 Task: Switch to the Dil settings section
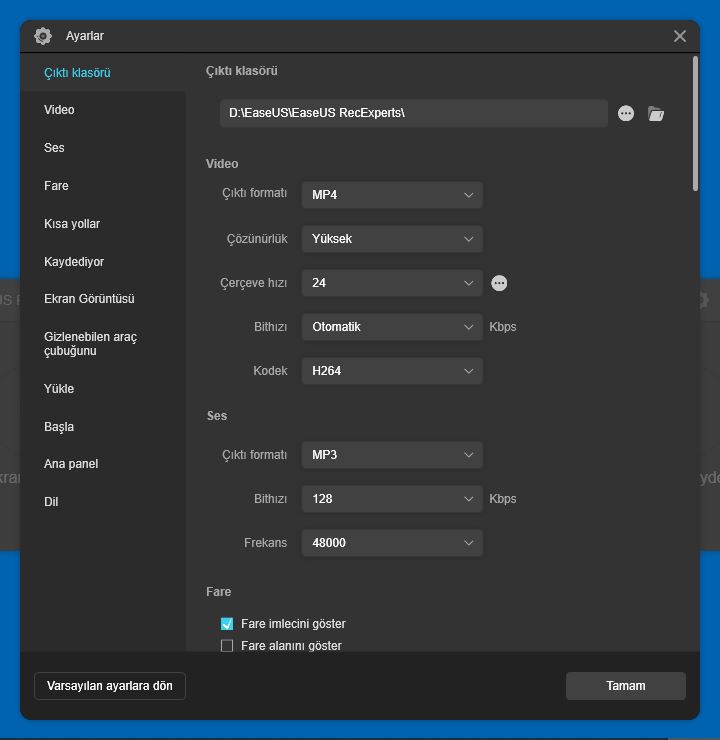click(52, 502)
